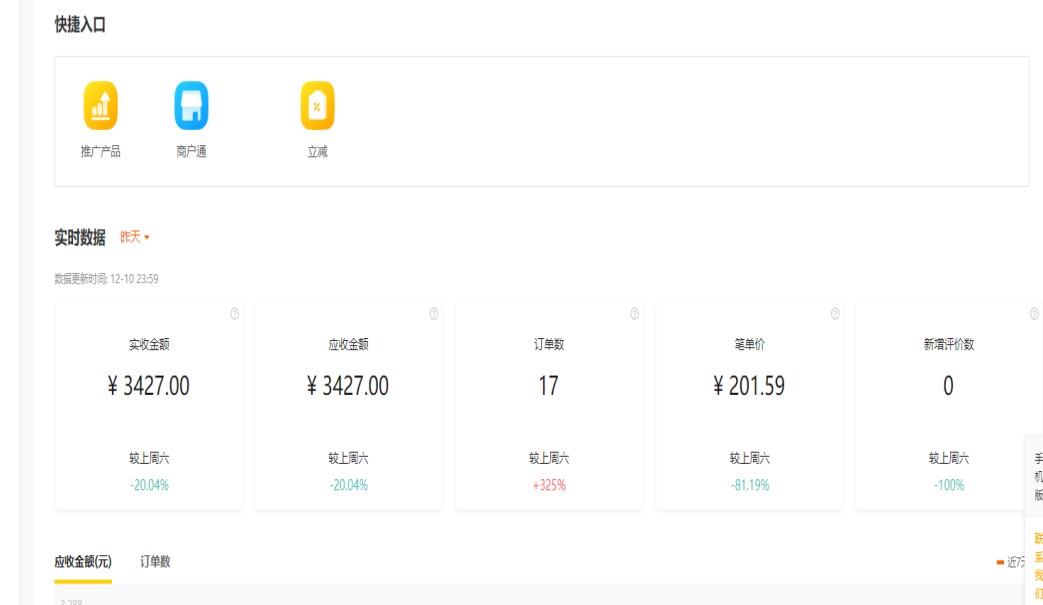
Task: Click the question mark on 笔单价 card
Action: [x=835, y=314]
